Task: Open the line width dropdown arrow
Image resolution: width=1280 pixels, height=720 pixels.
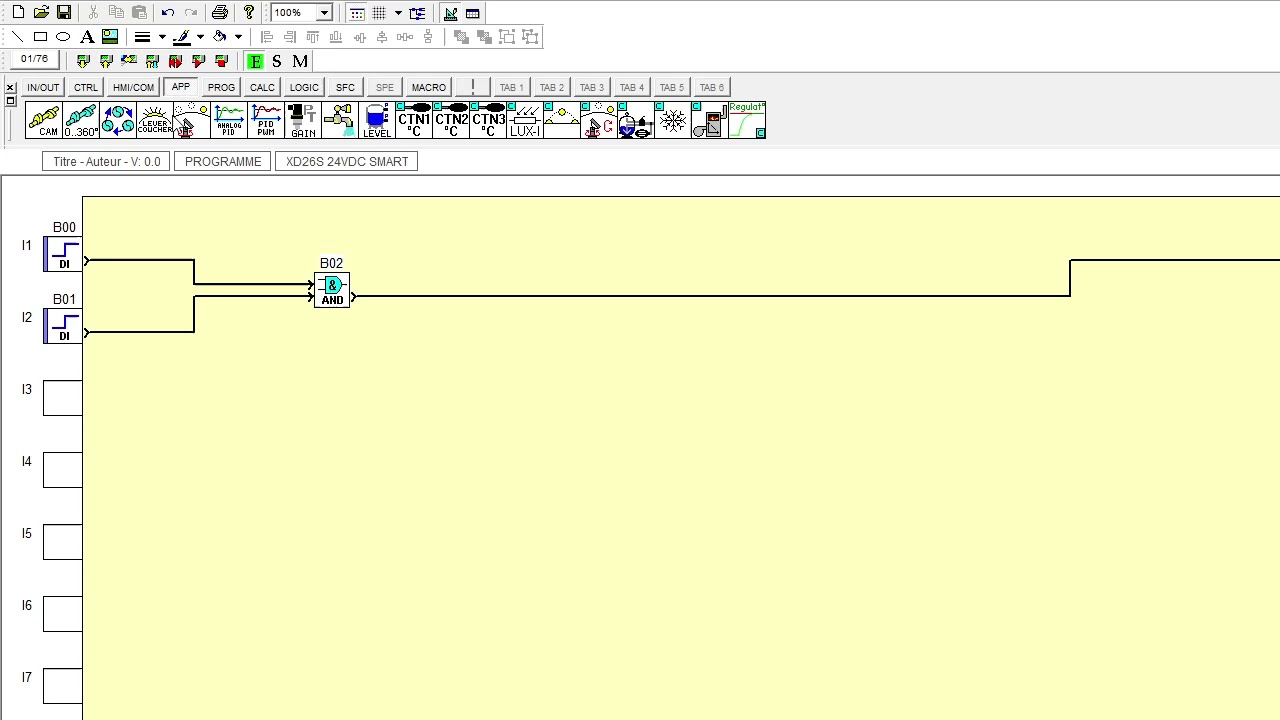Action: pyautogui.click(x=162, y=37)
